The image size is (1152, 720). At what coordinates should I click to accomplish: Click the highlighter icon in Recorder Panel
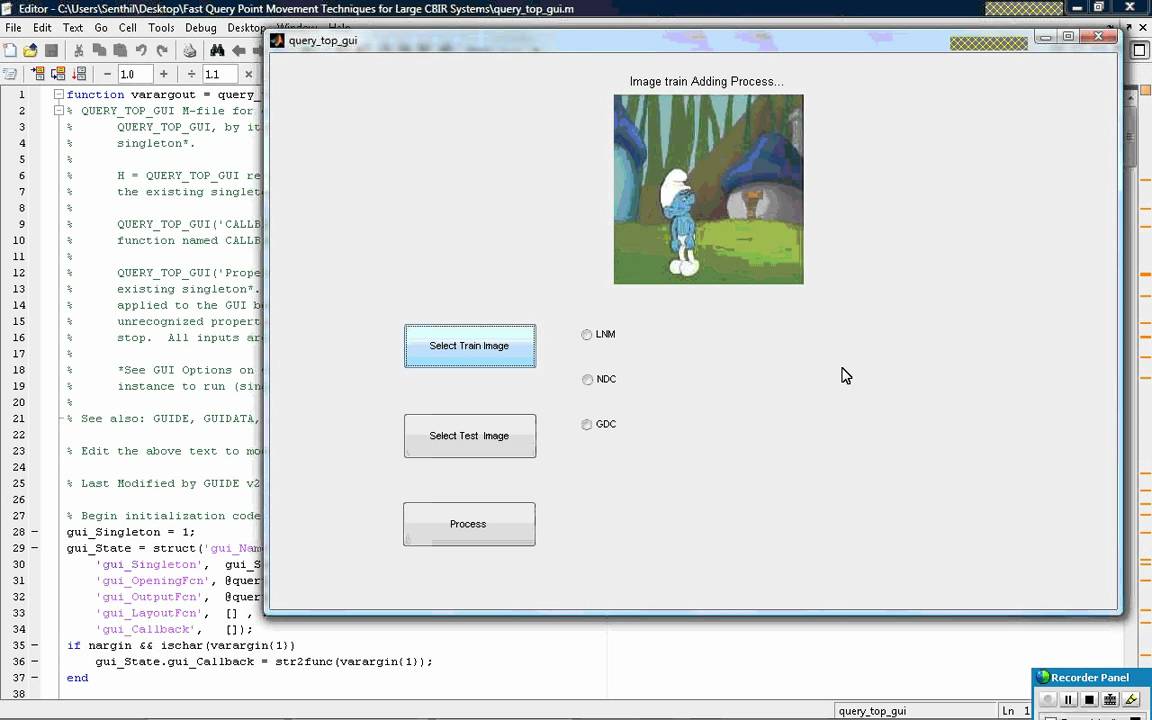(x=1131, y=699)
